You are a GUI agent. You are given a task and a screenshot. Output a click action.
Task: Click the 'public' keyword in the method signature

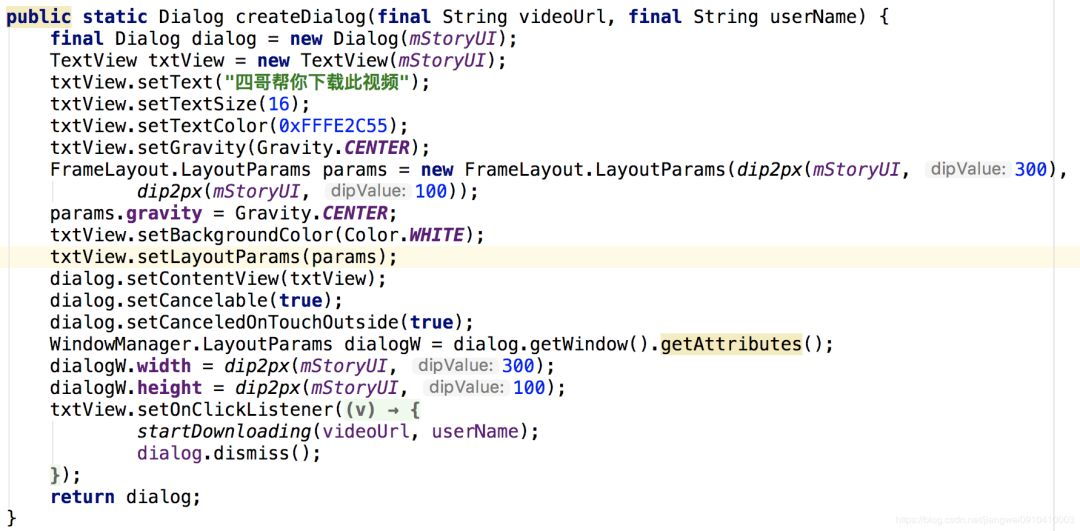38,17
